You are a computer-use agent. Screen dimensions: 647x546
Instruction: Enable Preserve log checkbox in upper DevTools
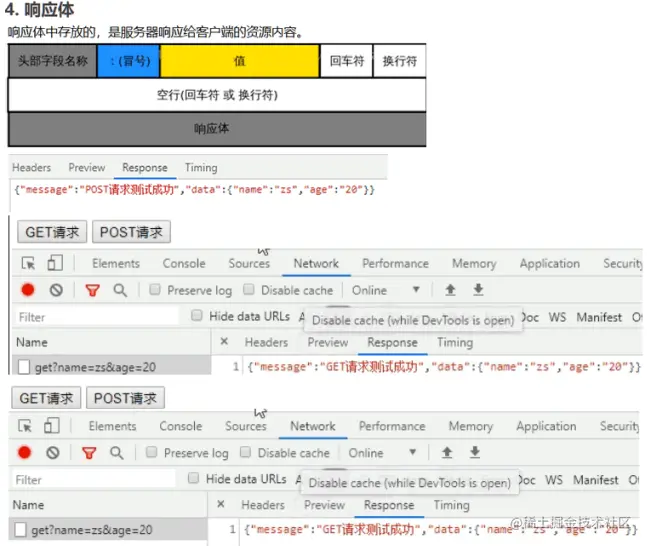click(x=155, y=289)
